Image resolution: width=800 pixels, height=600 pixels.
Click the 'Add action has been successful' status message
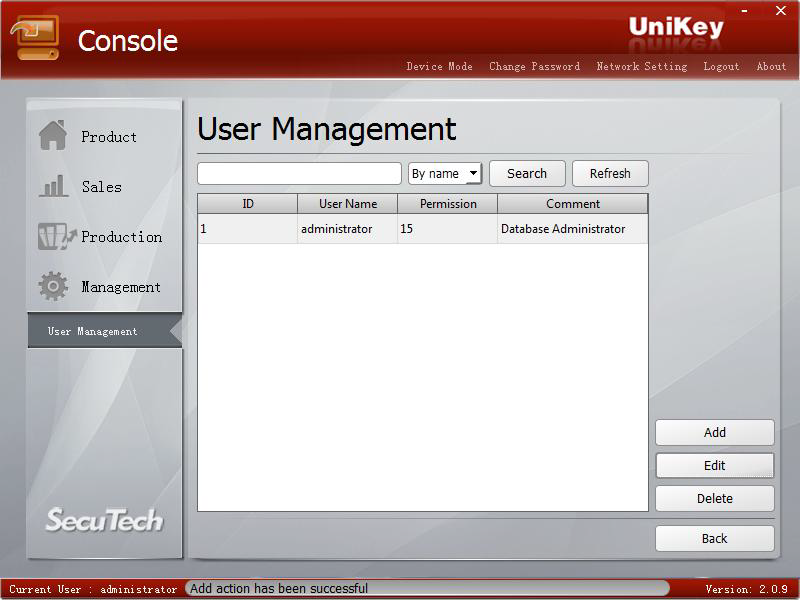pos(279,588)
